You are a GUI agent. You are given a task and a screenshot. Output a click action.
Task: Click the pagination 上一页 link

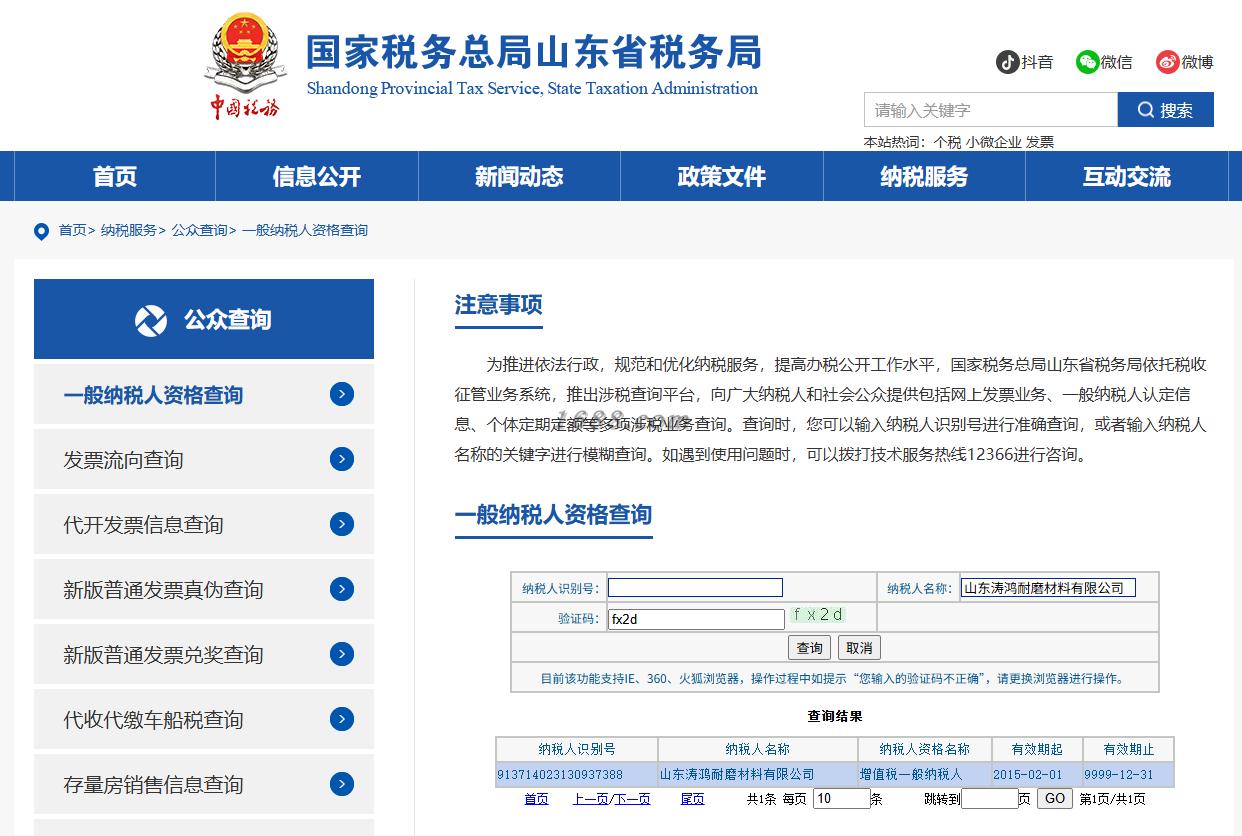pyautogui.click(x=590, y=799)
